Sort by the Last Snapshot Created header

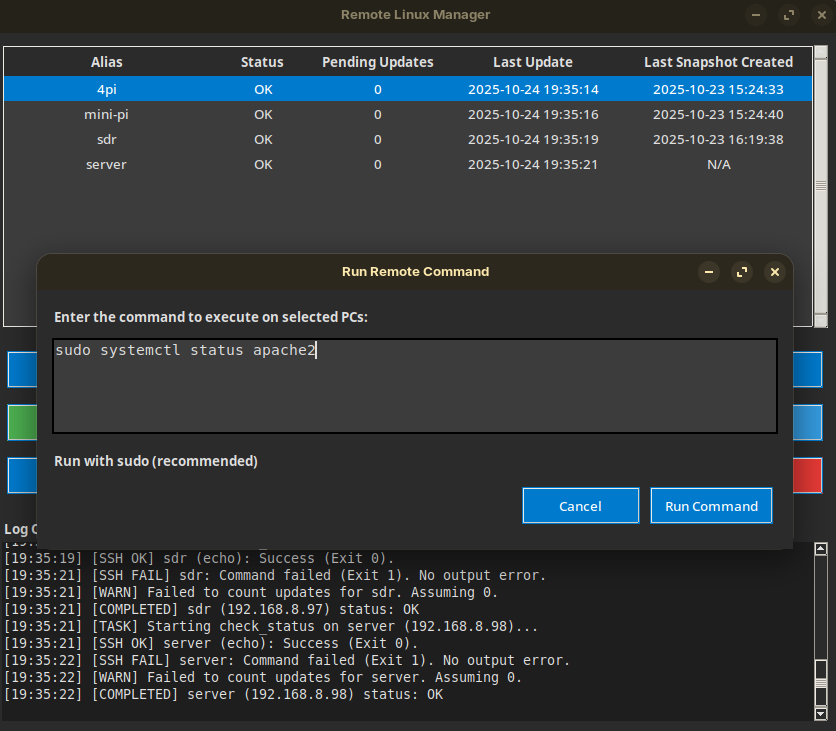[x=718, y=62]
